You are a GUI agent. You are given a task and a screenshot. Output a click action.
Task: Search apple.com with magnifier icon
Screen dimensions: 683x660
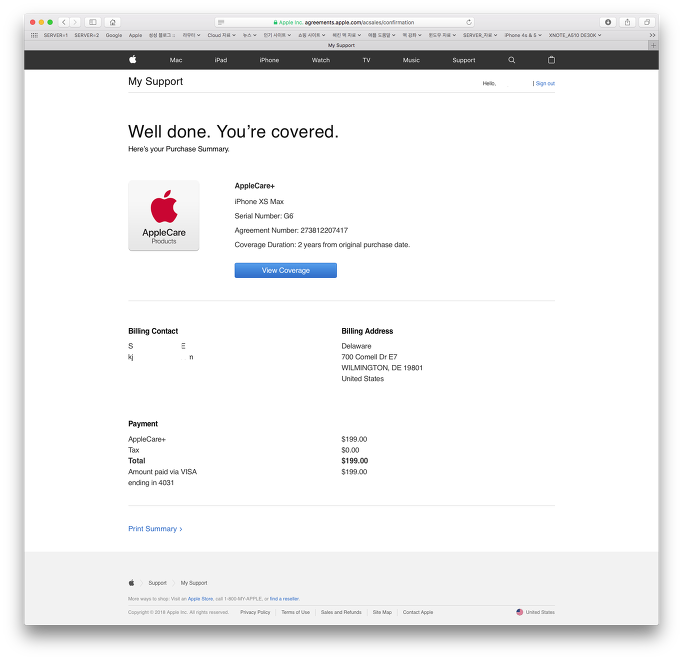511,60
